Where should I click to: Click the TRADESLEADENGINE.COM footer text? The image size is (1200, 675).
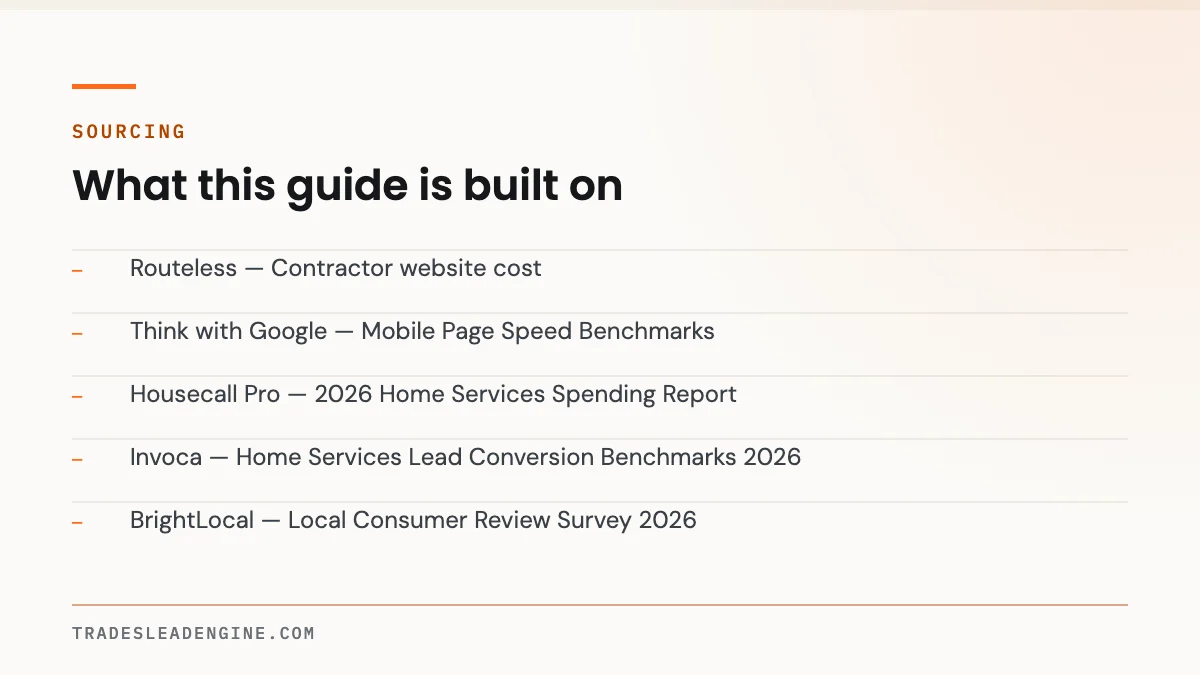(193, 633)
